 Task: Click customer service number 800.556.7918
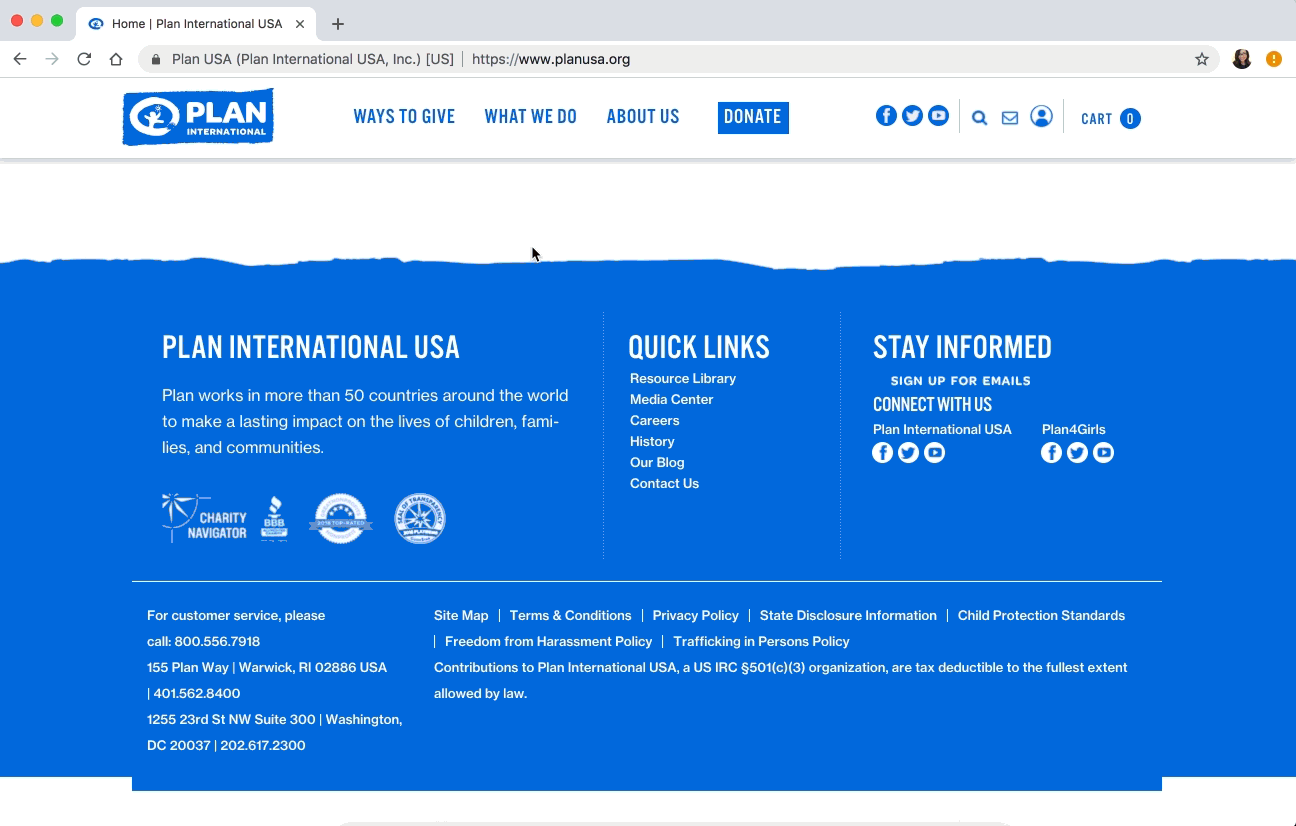(217, 641)
